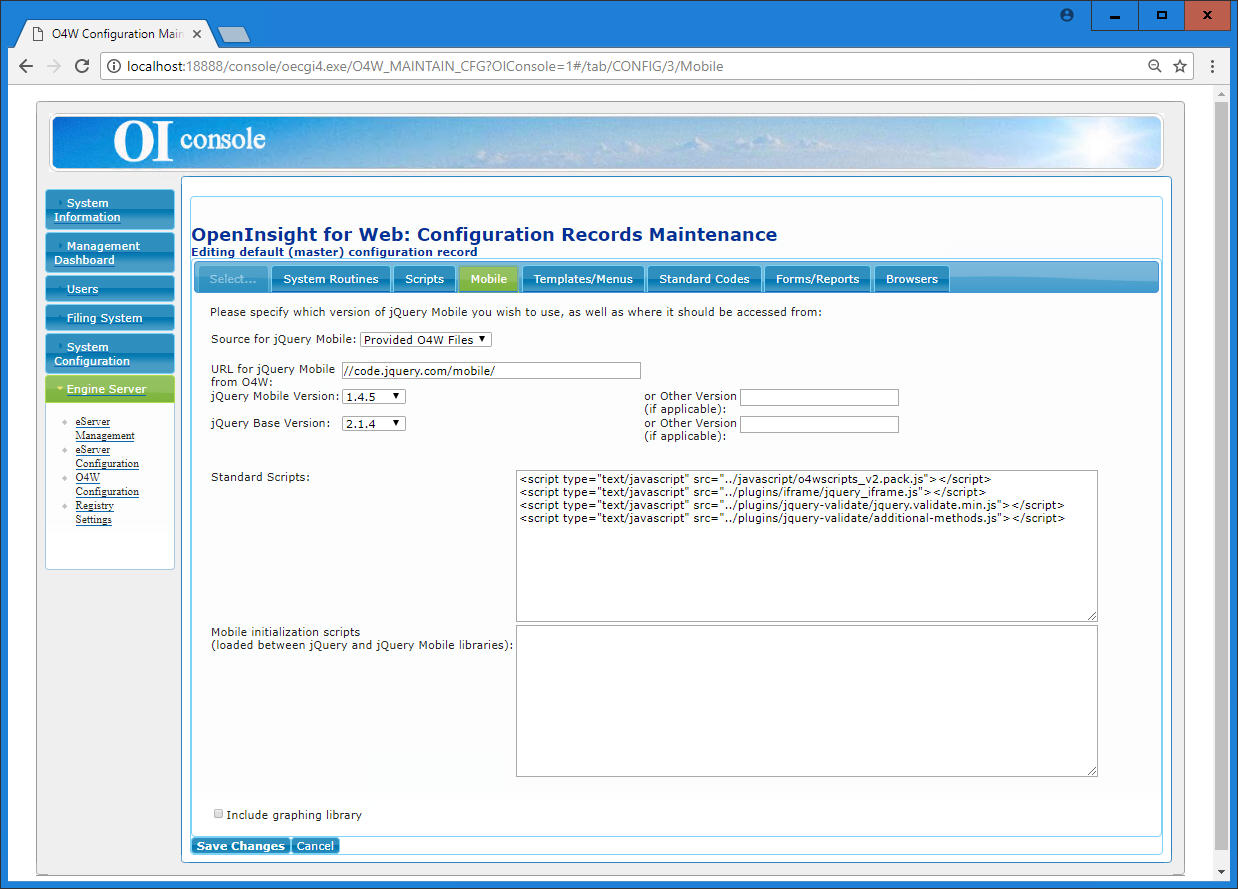Click the o4wscripts_v2.pack.js script line

(x=755, y=479)
